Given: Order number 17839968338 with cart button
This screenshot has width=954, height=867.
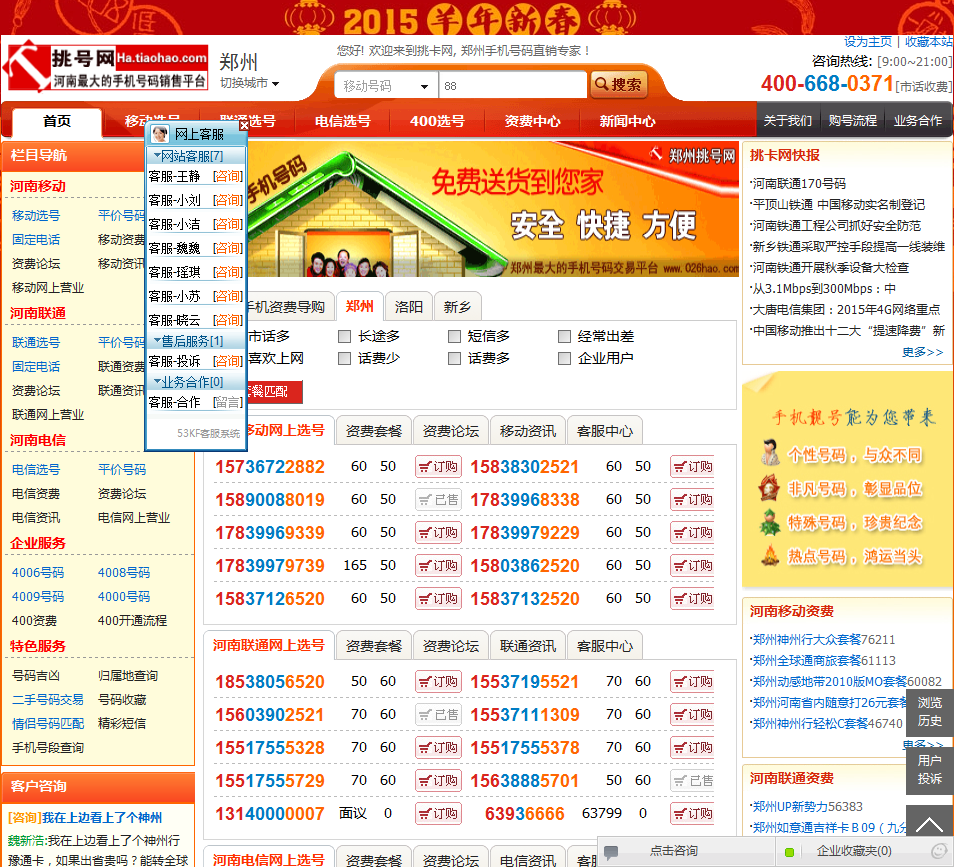Looking at the screenshot, I should pos(693,500).
